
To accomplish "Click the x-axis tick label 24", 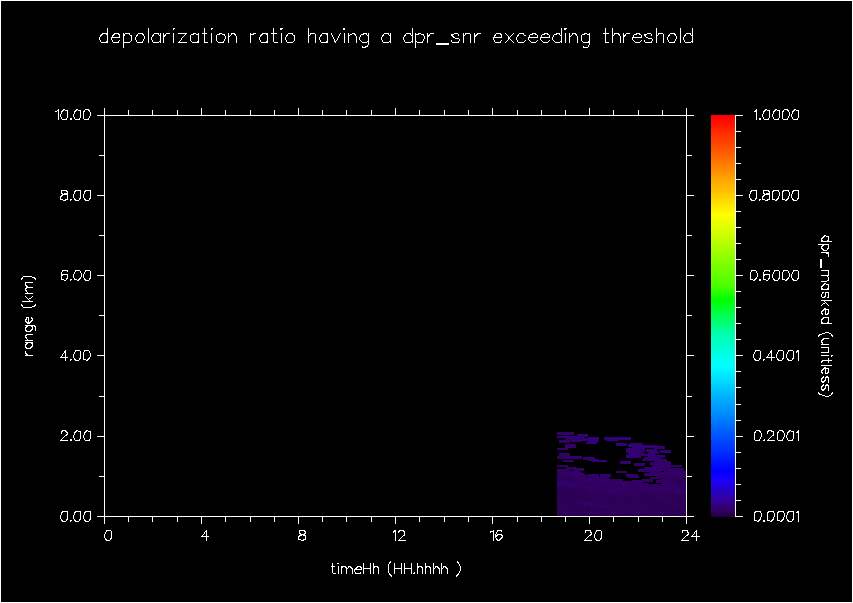I will [690, 536].
